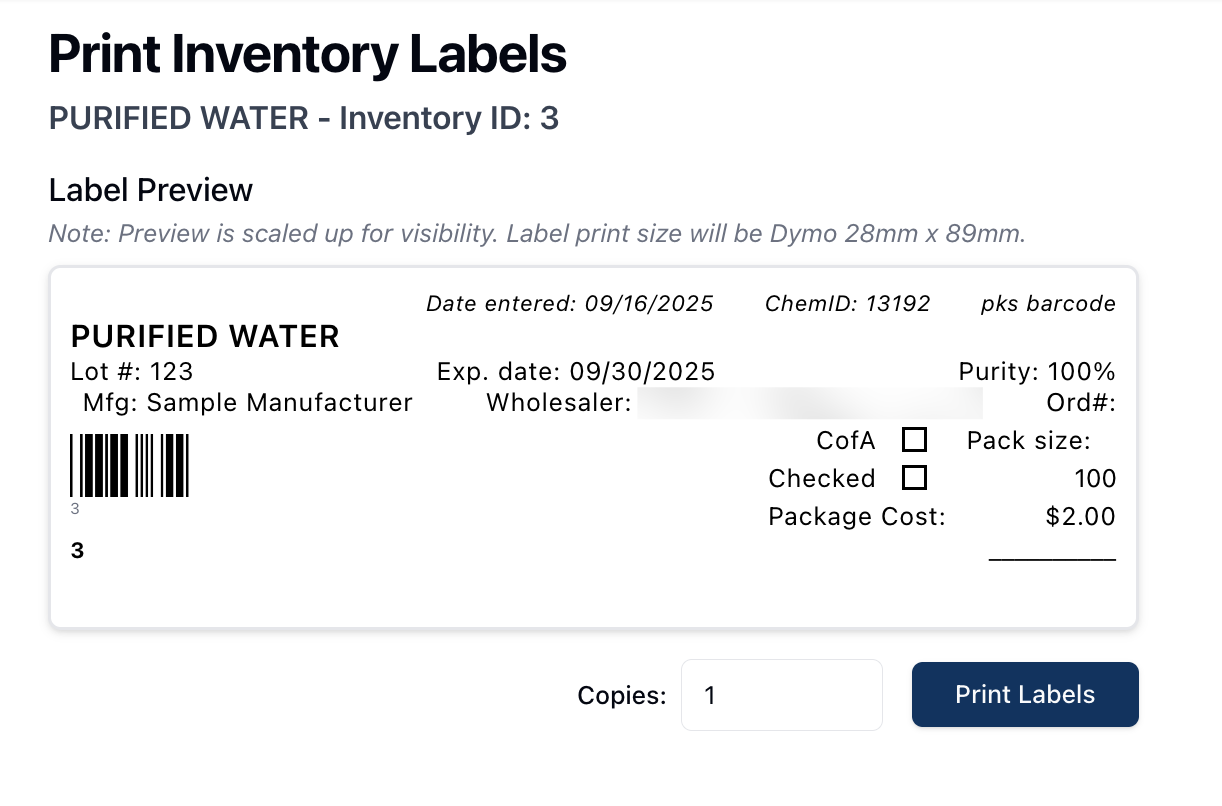Click the barcode image on the label
The width and height of the screenshot is (1222, 806).
[x=129, y=465]
